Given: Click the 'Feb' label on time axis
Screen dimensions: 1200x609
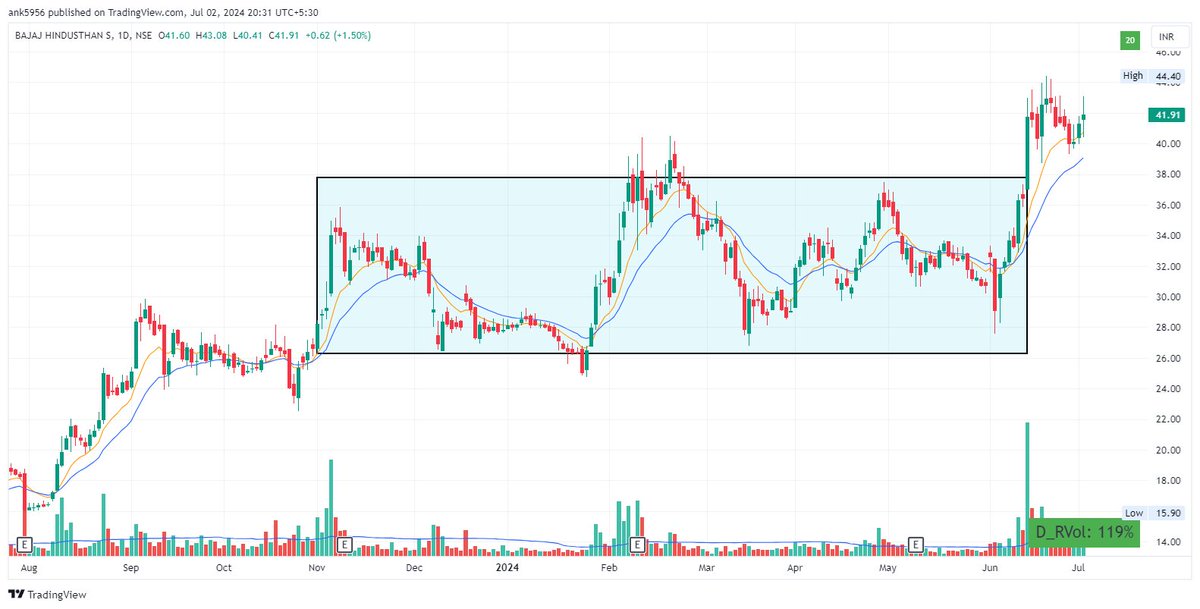Looking at the screenshot, I should 607,567.
